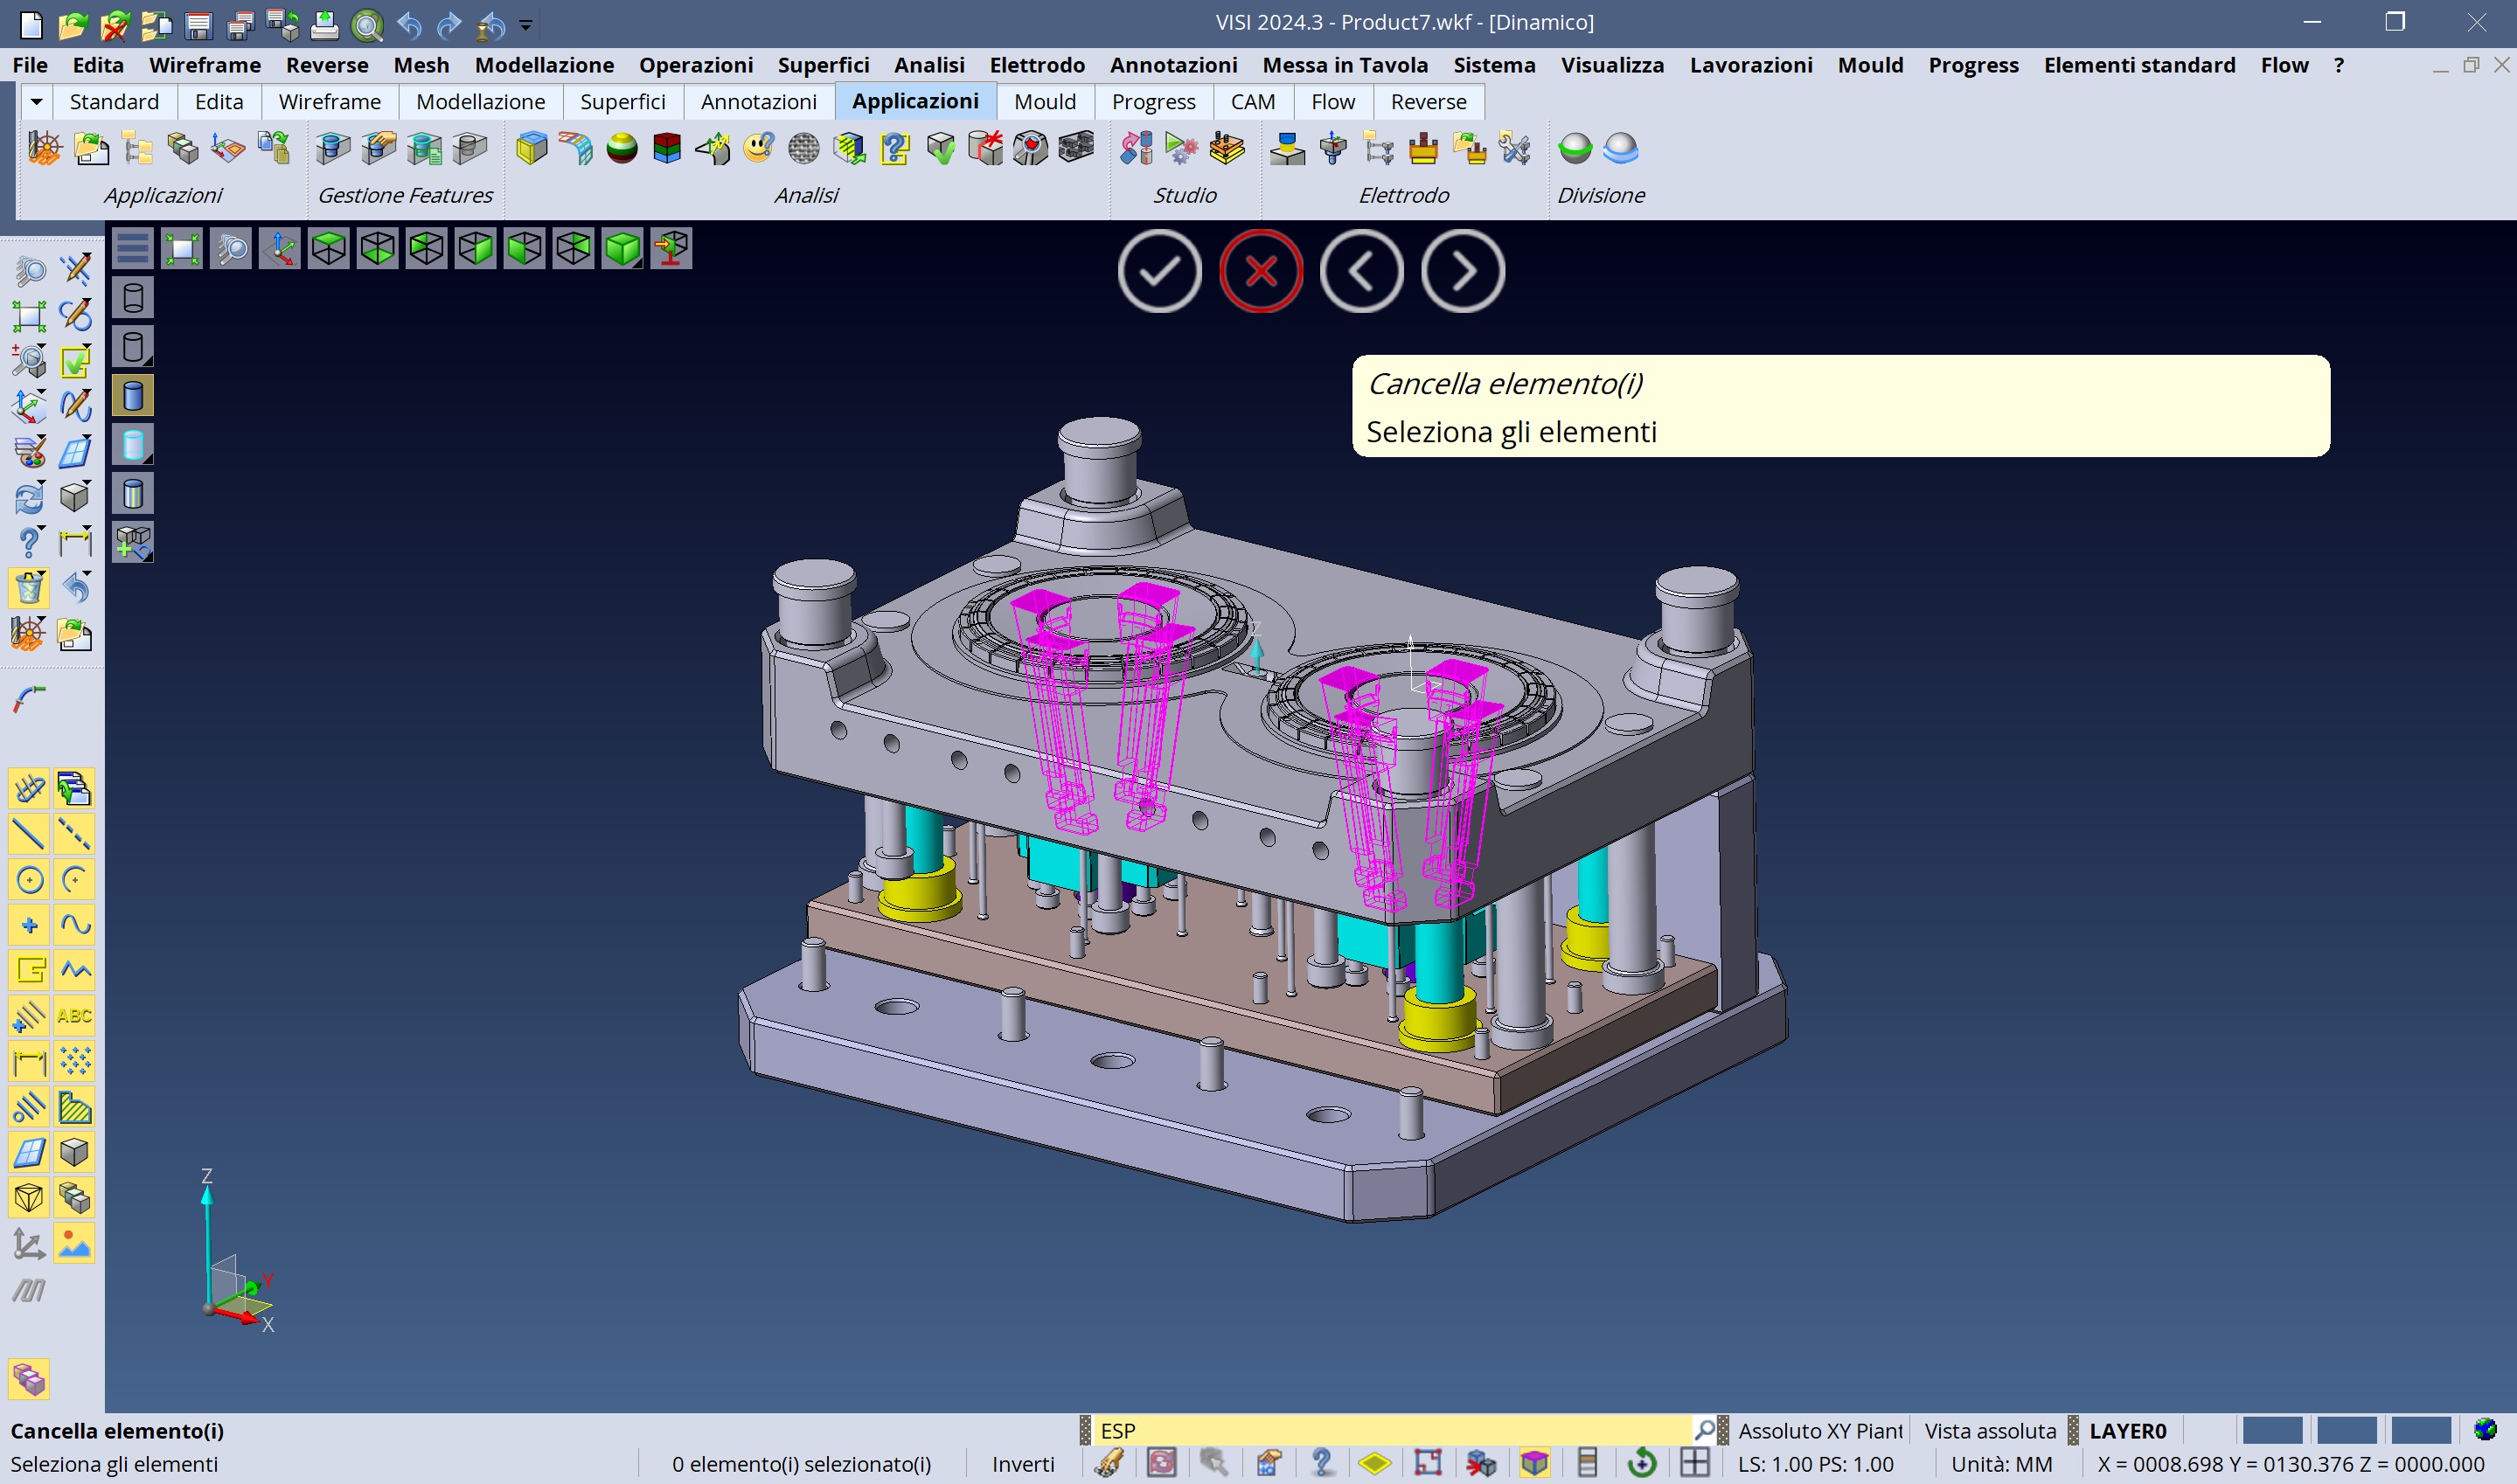The height and width of the screenshot is (1484, 2517).
Task: Toggle shaded blue cylinder render mode
Action: [133, 396]
